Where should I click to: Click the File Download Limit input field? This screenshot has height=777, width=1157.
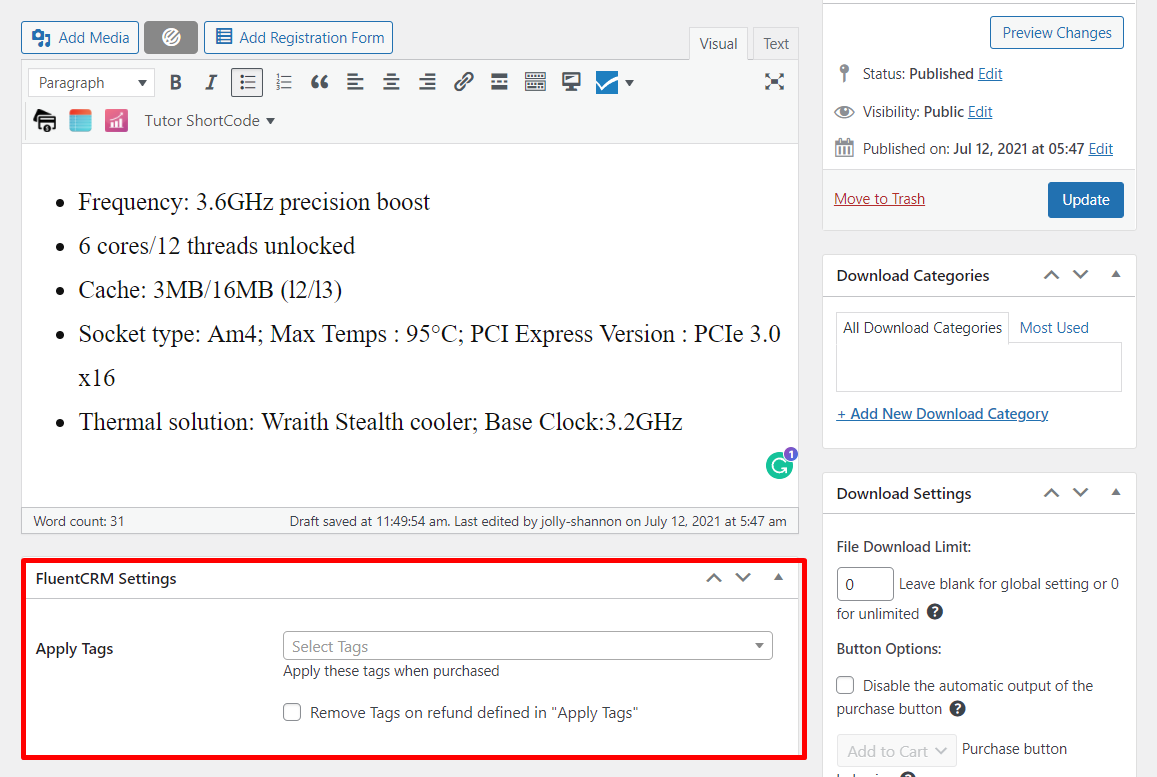click(865, 584)
